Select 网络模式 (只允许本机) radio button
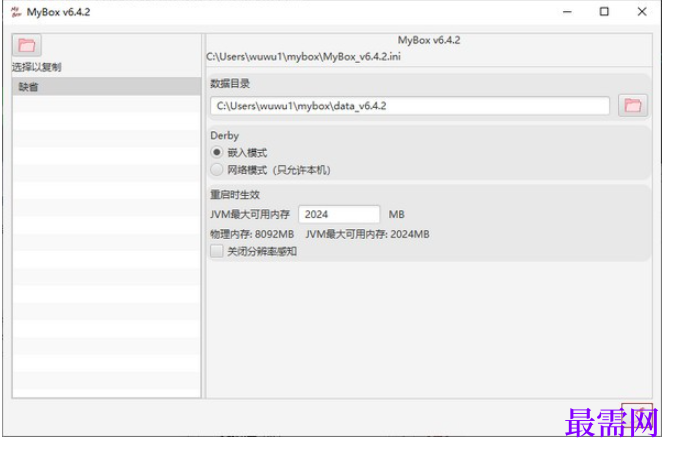 [216, 170]
